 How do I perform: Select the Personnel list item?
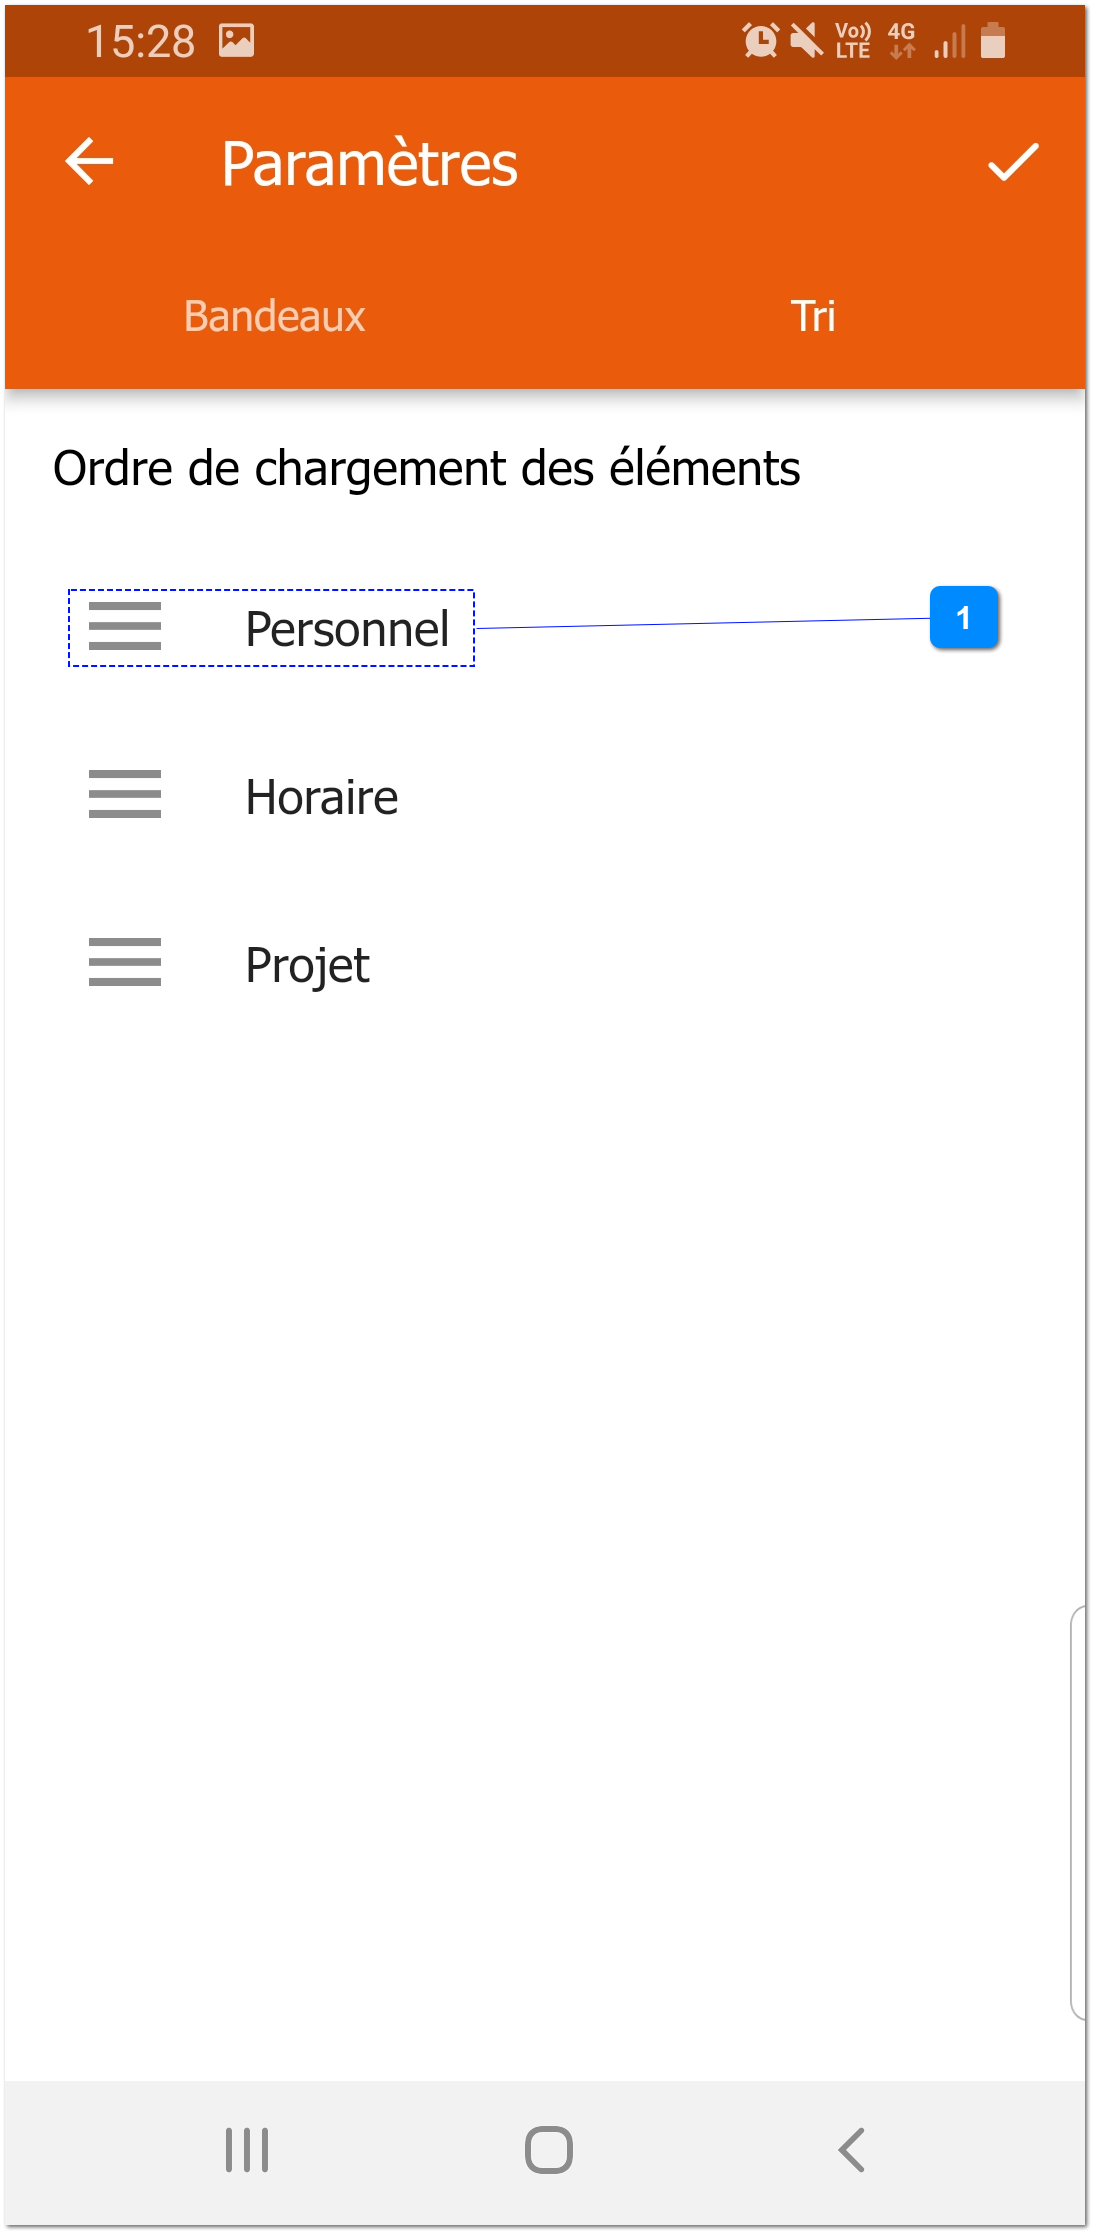click(x=346, y=629)
